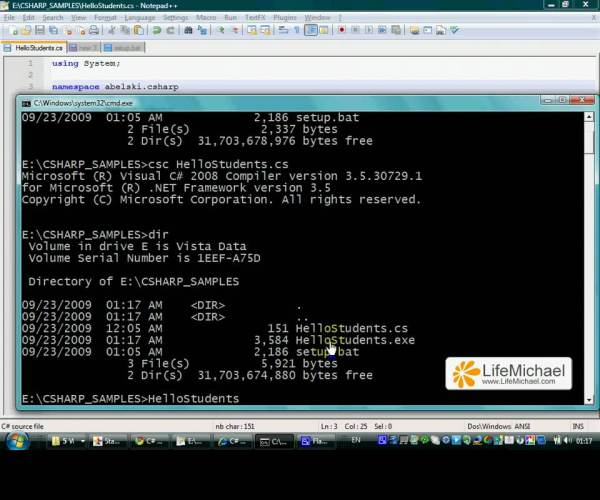Open the Plugins menu
Image resolution: width=600 pixels, height=500 pixels.
pyautogui.click(x=285, y=18)
